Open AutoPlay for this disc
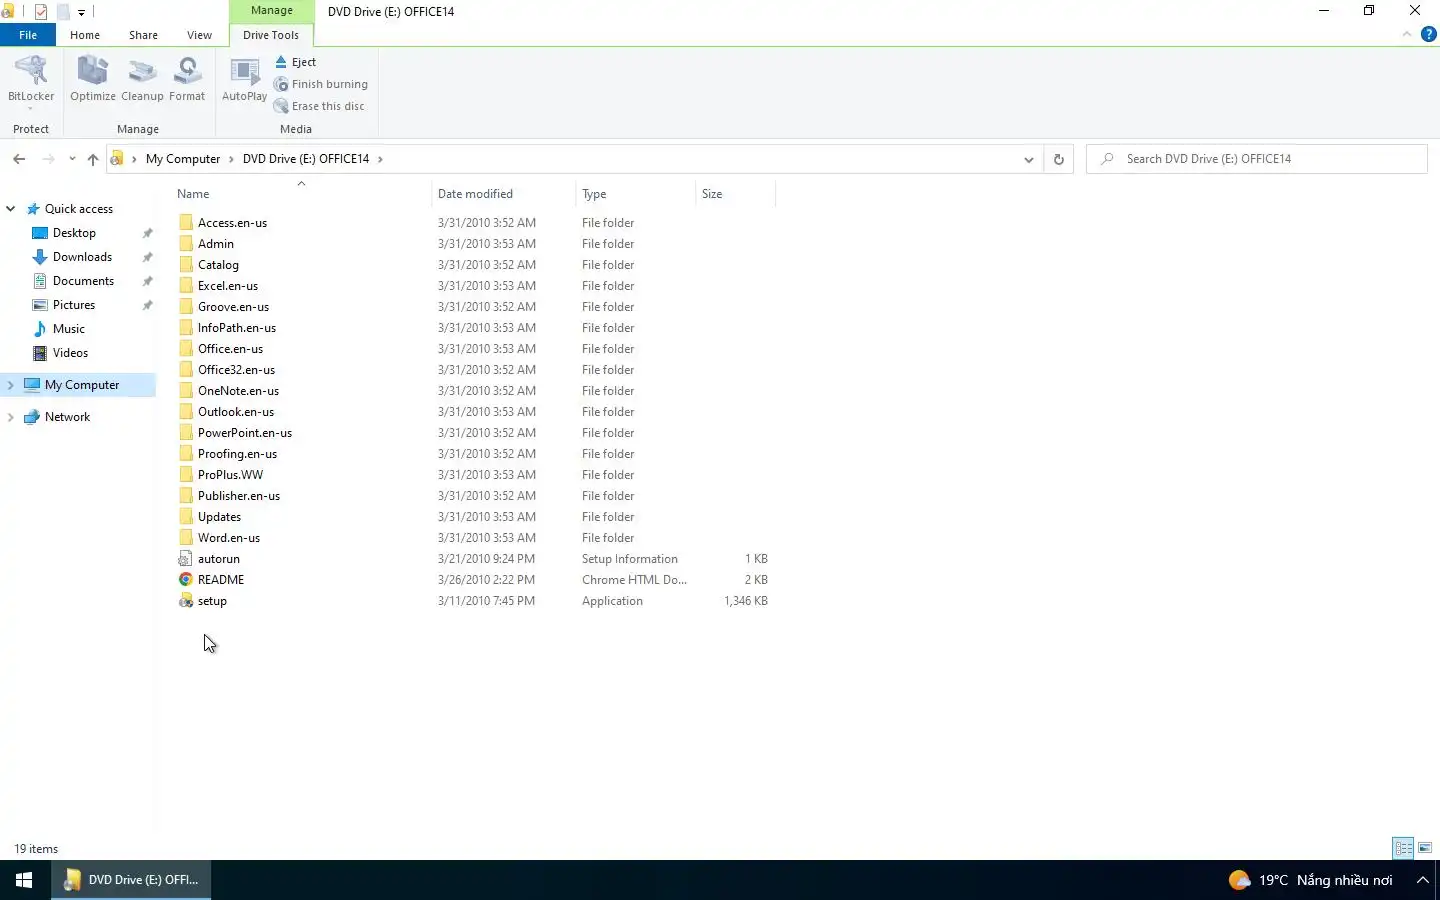Screen dimensions: 1440x900 tap(244, 79)
